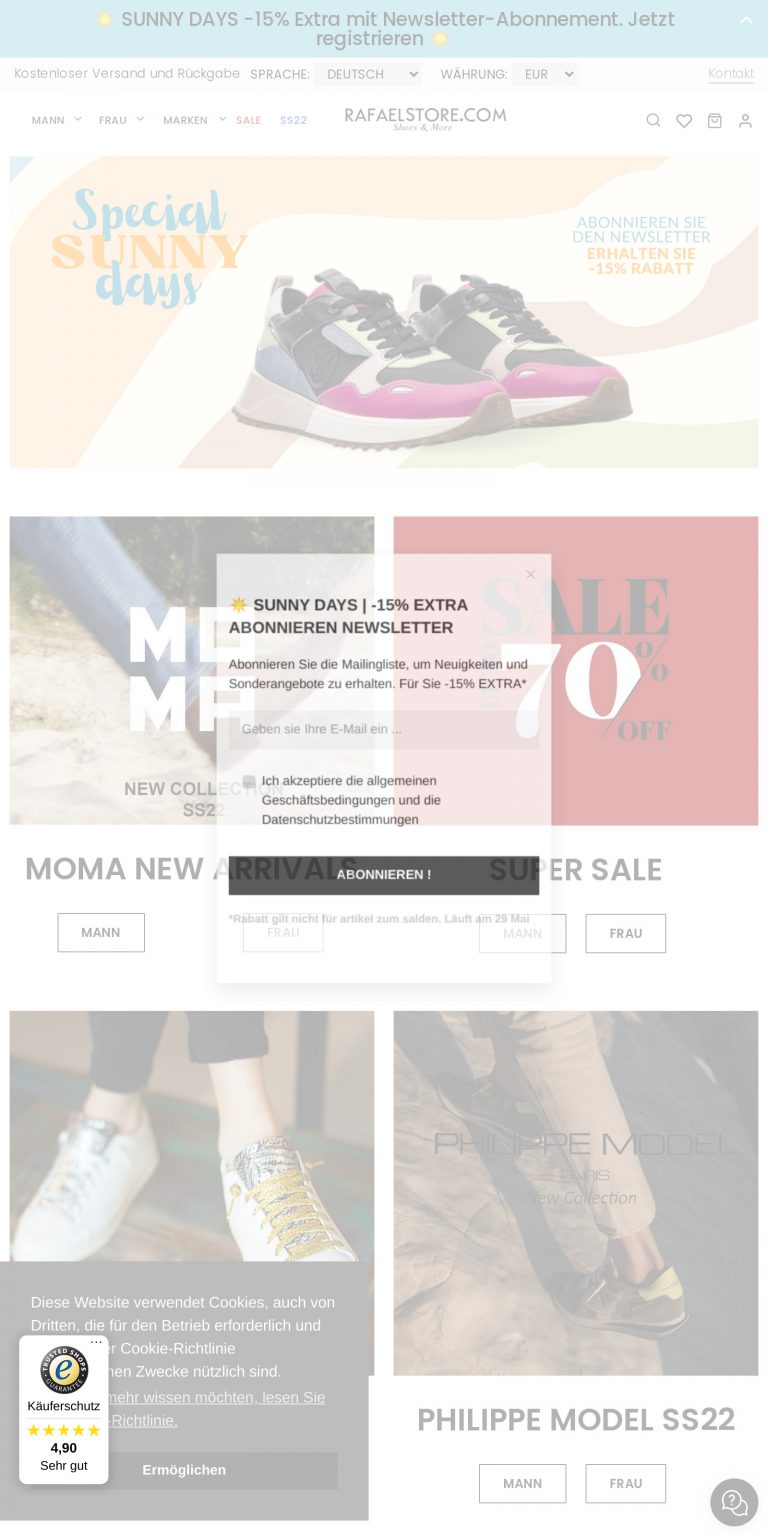Expand the Sprache Deutsch dropdown

[x=367, y=74]
